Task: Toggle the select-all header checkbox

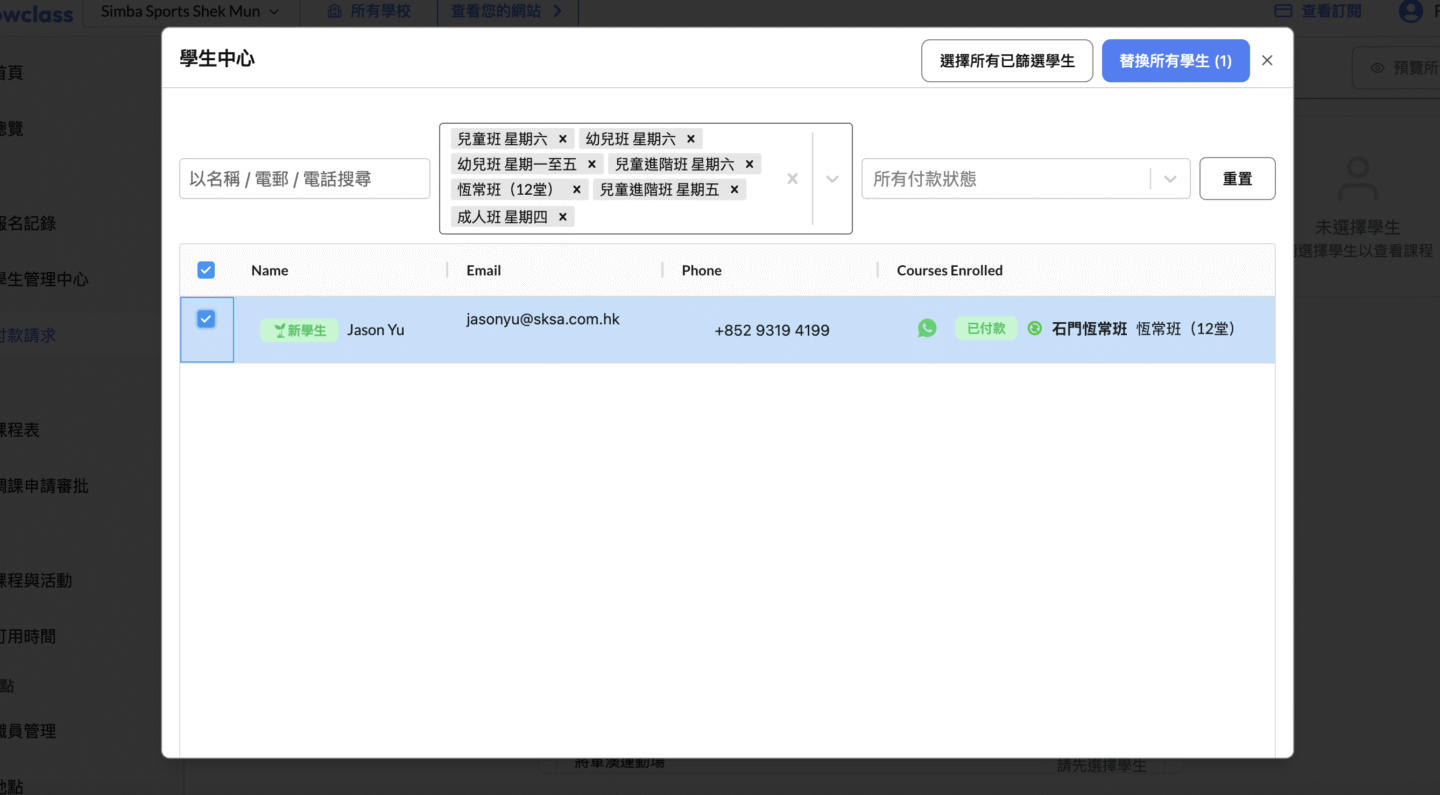Action: (x=206, y=270)
